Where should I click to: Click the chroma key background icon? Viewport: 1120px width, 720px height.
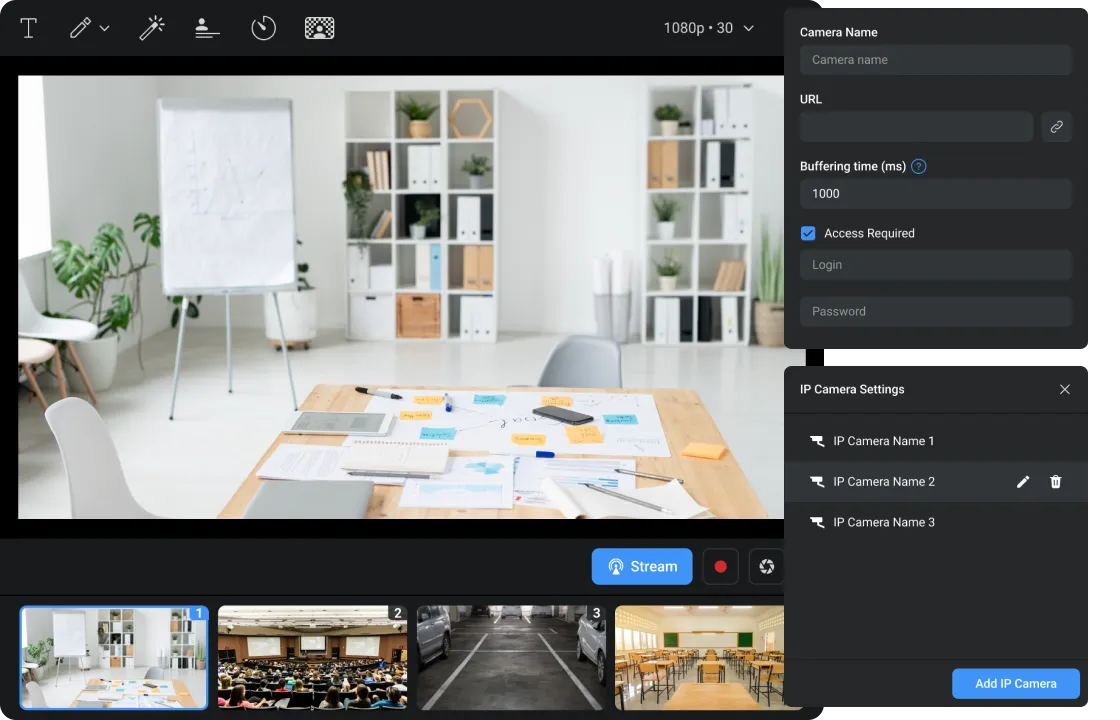click(x=319, y=28)
